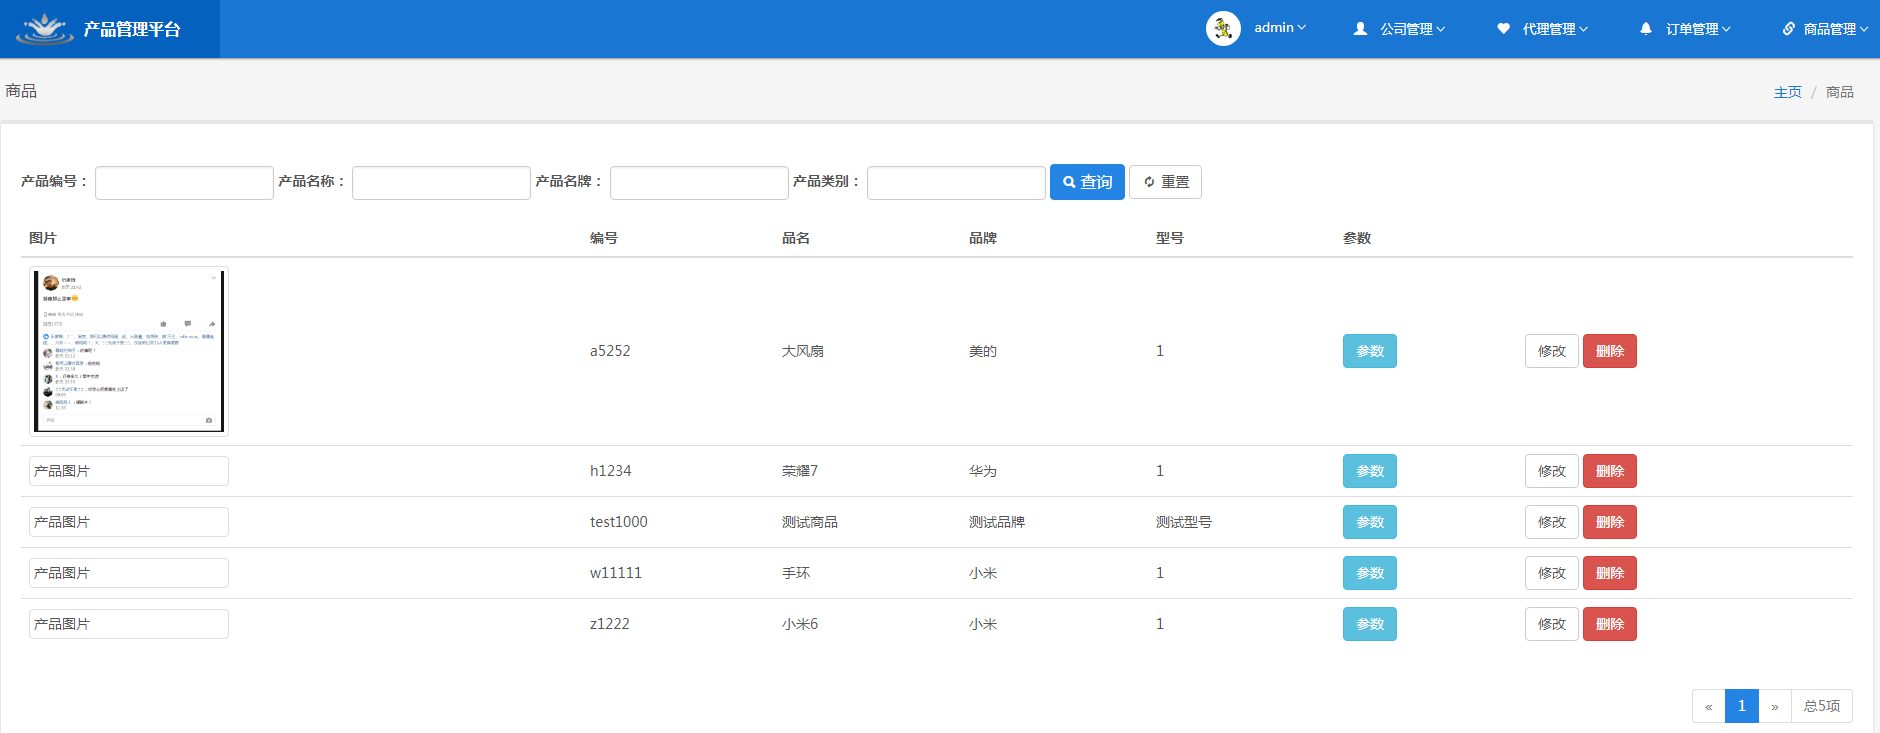Click the link icon beside 商品管理
The image size is (1880, 733).
click(1789, 29)
